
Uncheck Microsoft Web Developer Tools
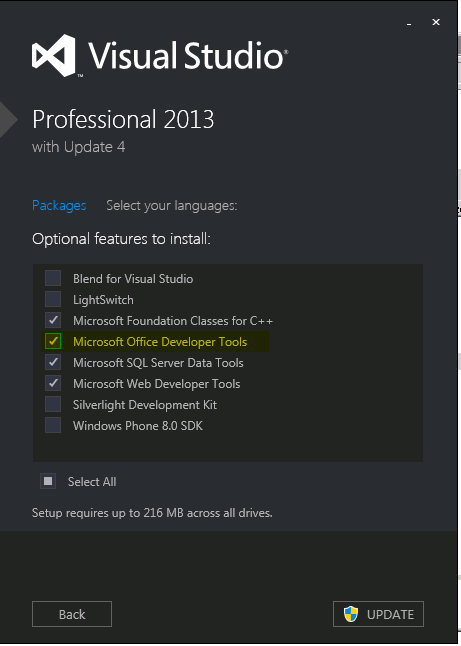[x=53, y=383]
